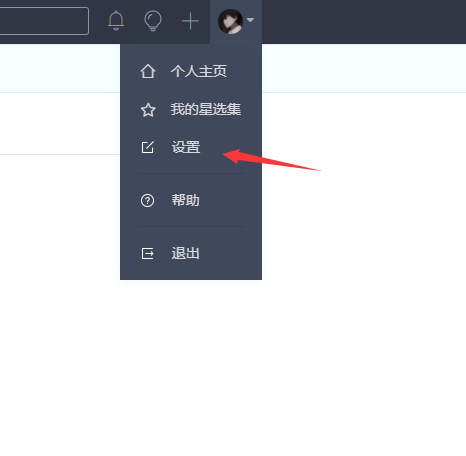Open the notifications bell
The height and width of the screenshot is (456, 466).
pos(116,21)
